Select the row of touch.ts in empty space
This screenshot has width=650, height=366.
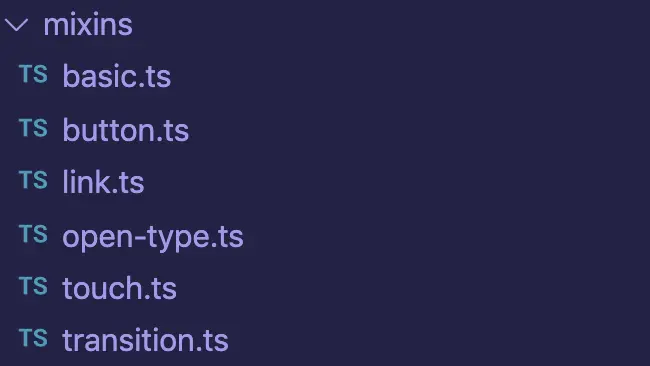[x=413, y=288]
